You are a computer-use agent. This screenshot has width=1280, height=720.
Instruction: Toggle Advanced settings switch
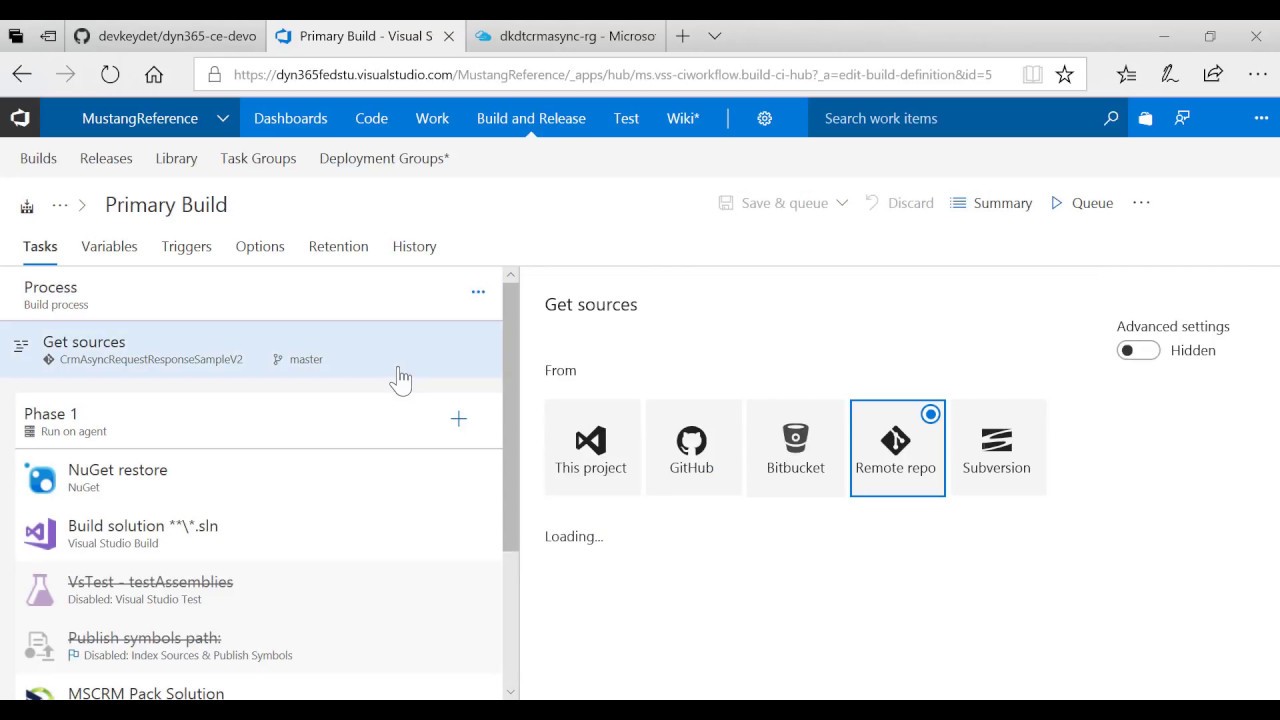pyautogui.click(x=1138, y=350)
